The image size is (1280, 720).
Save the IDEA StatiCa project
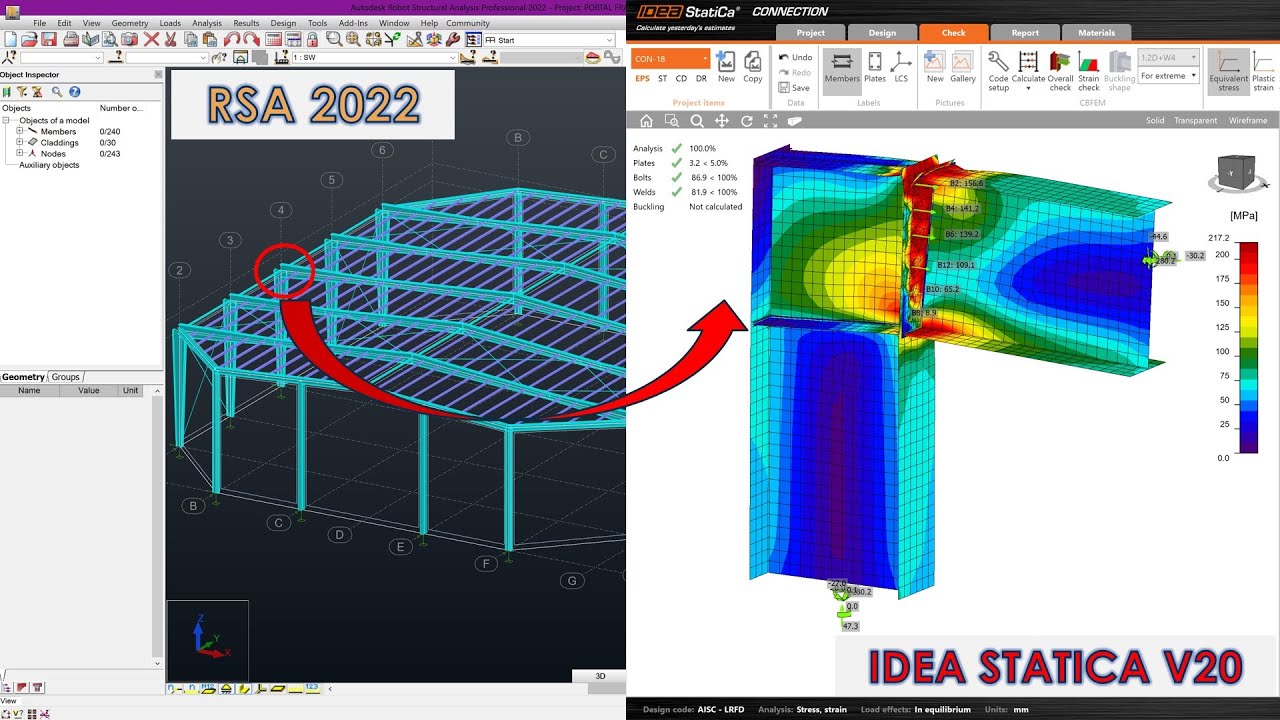pyautogui.click(x=796, y=88)
